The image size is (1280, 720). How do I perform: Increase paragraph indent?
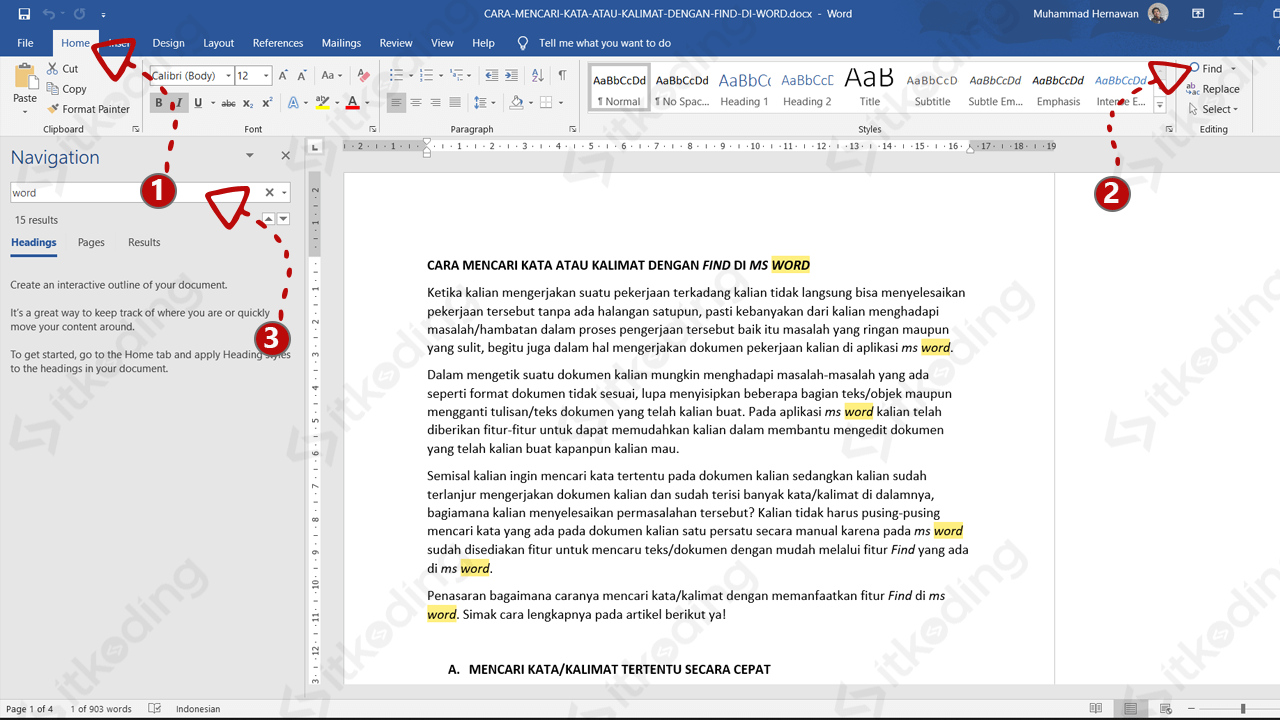coord(512,76)
